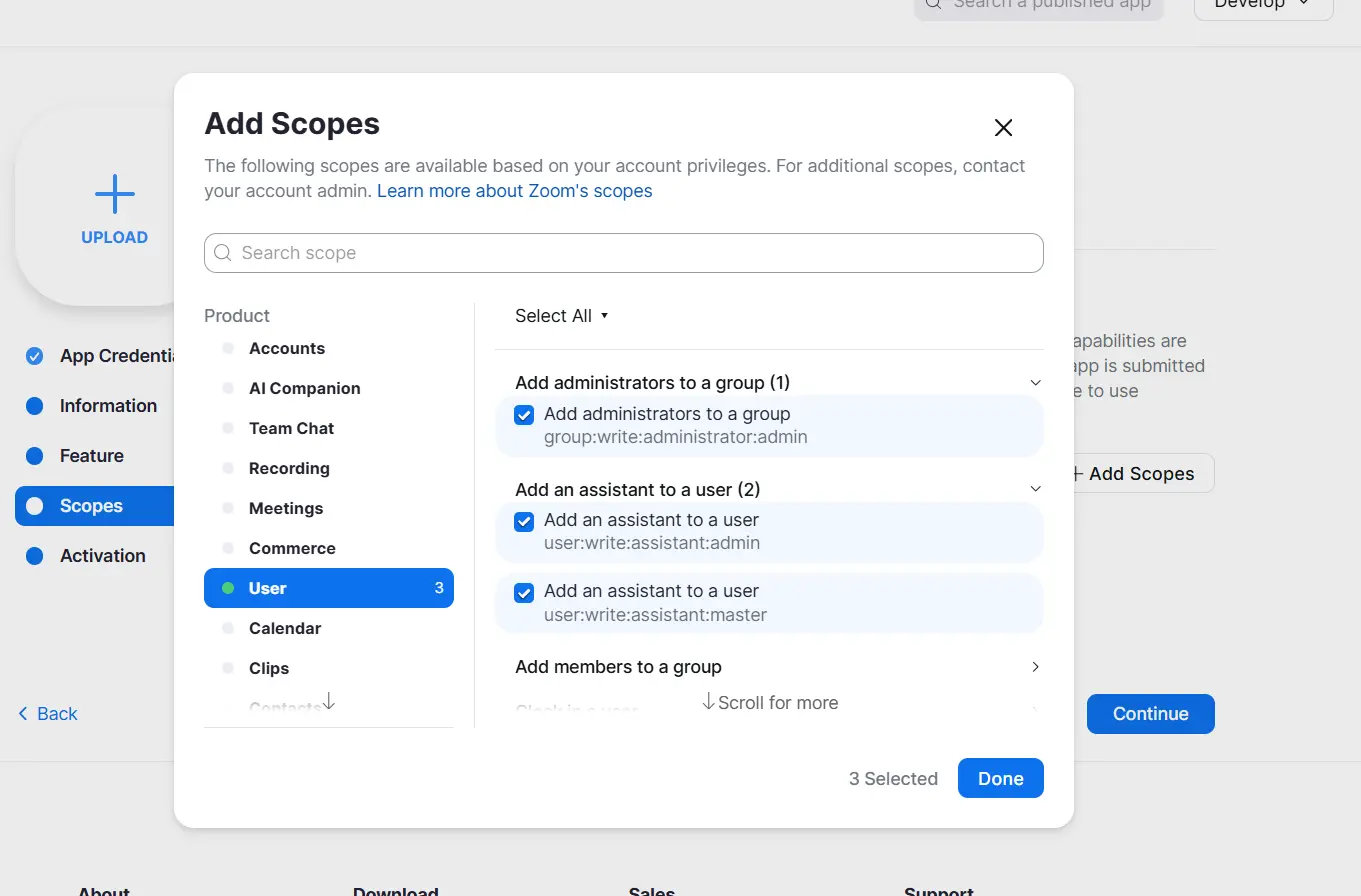Open the Activation step in sidebar
The width and height of the screenshot is (1361, 896).
102,555
